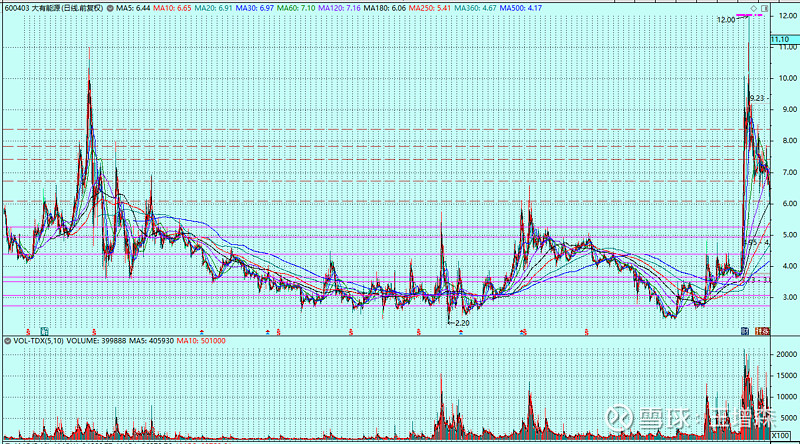This screenshot has width=800, height=444.
Task: Open the 财务 info marker on timeline
Action: (x=764, y=330)
